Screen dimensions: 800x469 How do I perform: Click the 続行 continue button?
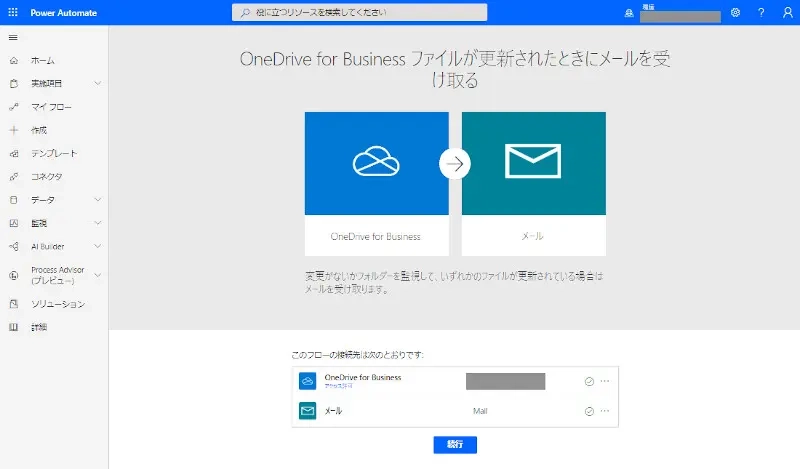(x=455, y=445)
